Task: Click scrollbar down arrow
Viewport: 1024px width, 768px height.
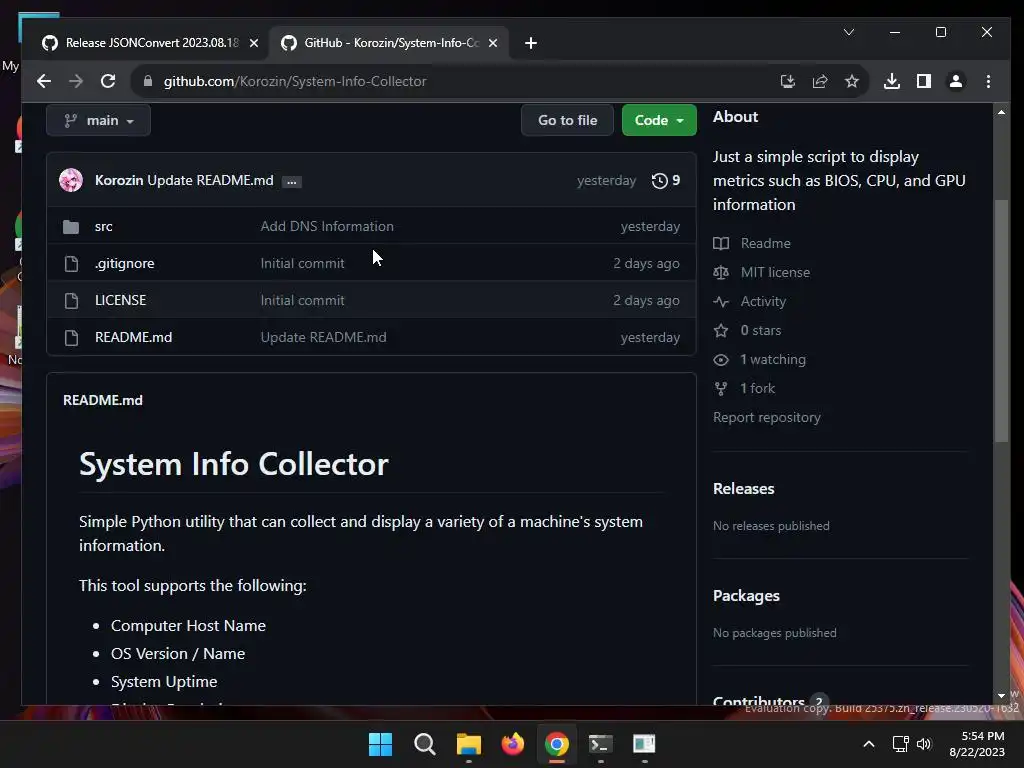Action: click(x=1001, y=696)
